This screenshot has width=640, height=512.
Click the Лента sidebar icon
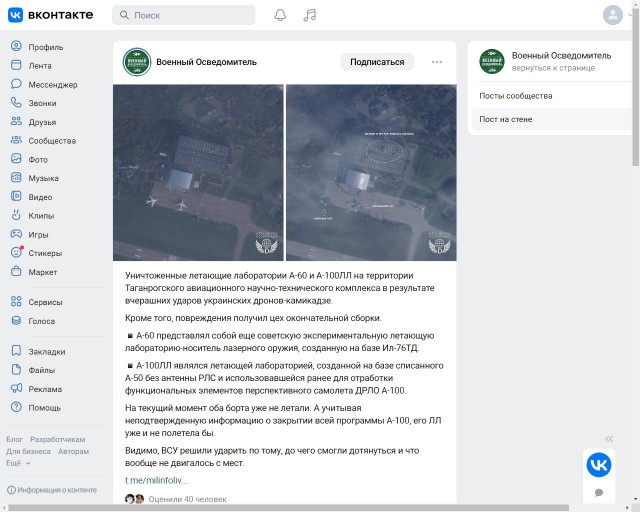(x=16, y=65)
